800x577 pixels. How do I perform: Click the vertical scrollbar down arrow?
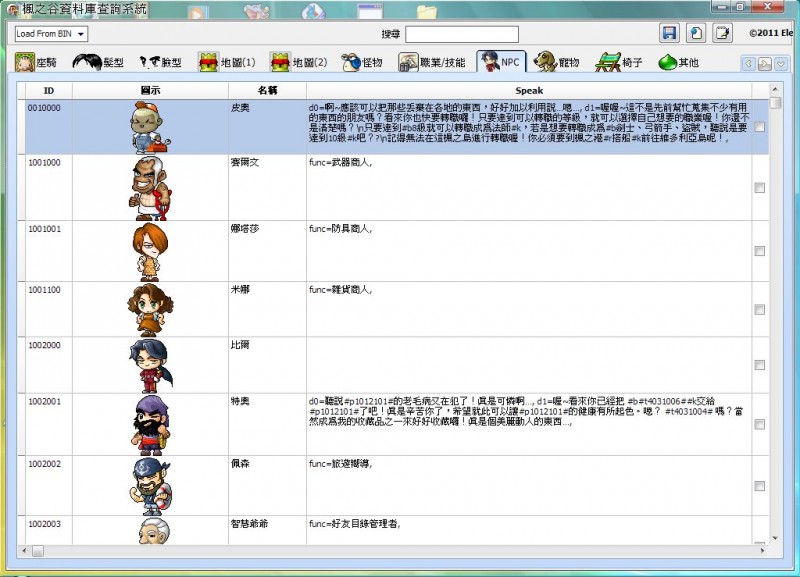pyautogui.click(x=775, y=538)
